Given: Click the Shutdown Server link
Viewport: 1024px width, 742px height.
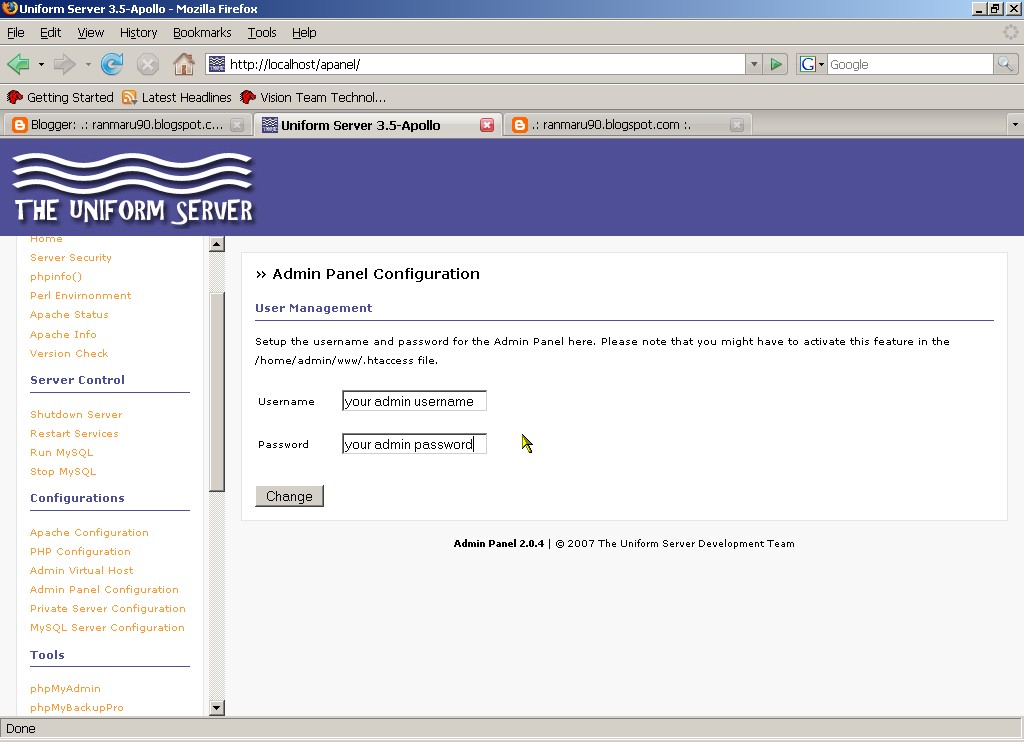Looking at the screenshot, I should point(76,414).
